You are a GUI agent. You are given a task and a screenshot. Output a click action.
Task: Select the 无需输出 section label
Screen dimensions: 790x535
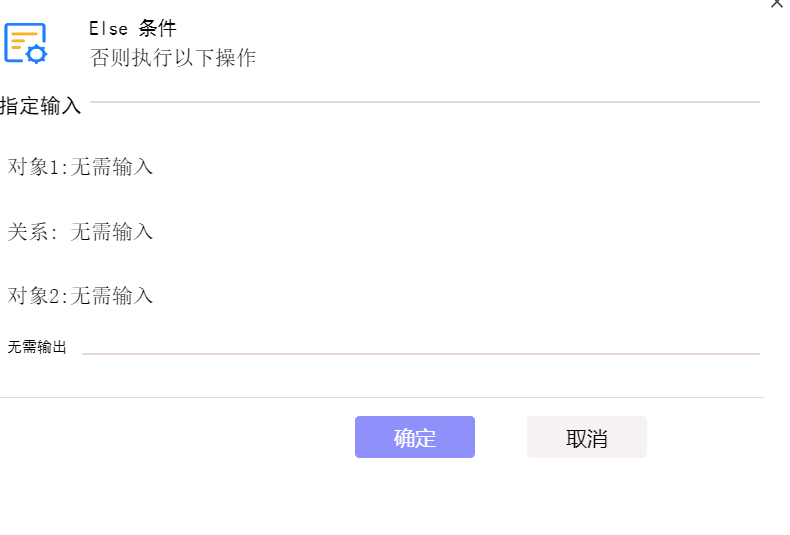pos(37,347)
